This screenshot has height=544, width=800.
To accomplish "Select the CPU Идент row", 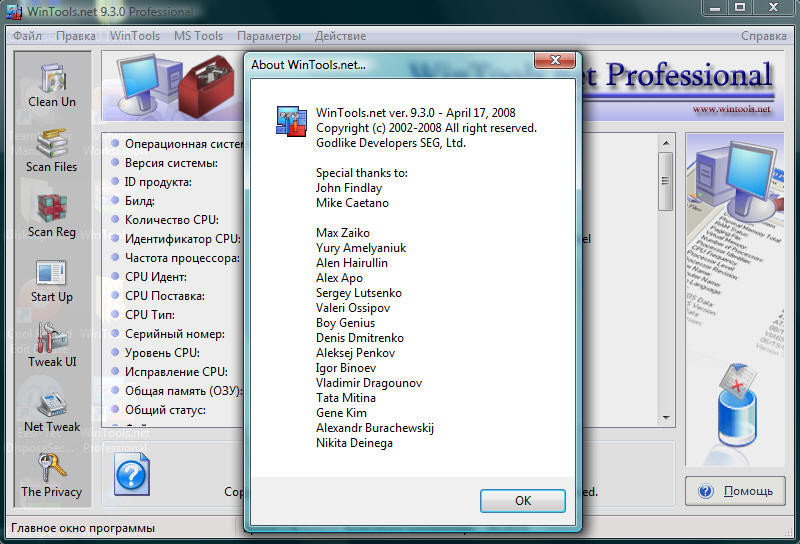I will click(149, 277).
